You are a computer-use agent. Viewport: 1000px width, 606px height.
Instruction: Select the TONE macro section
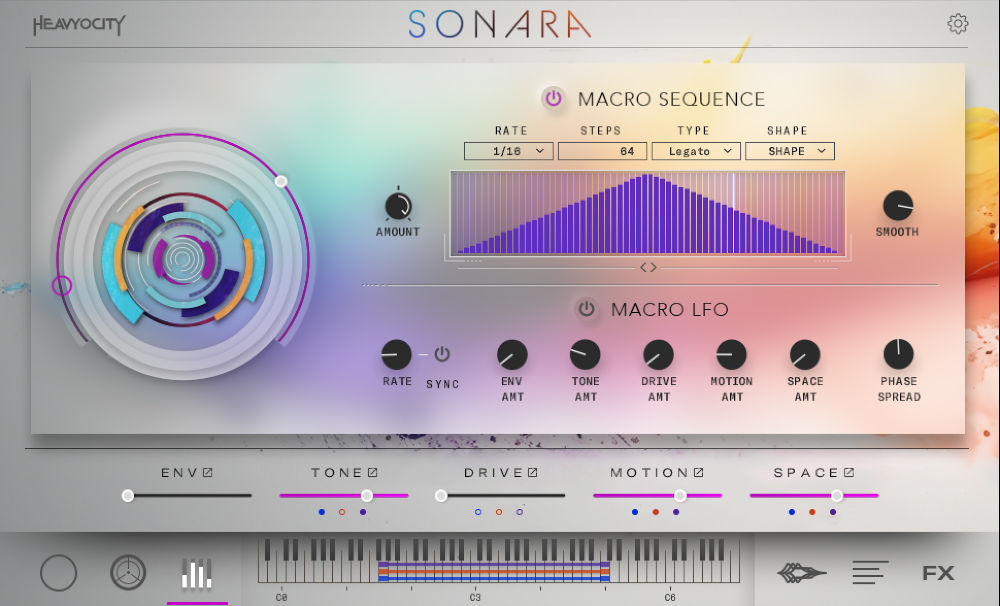point(340,471)
